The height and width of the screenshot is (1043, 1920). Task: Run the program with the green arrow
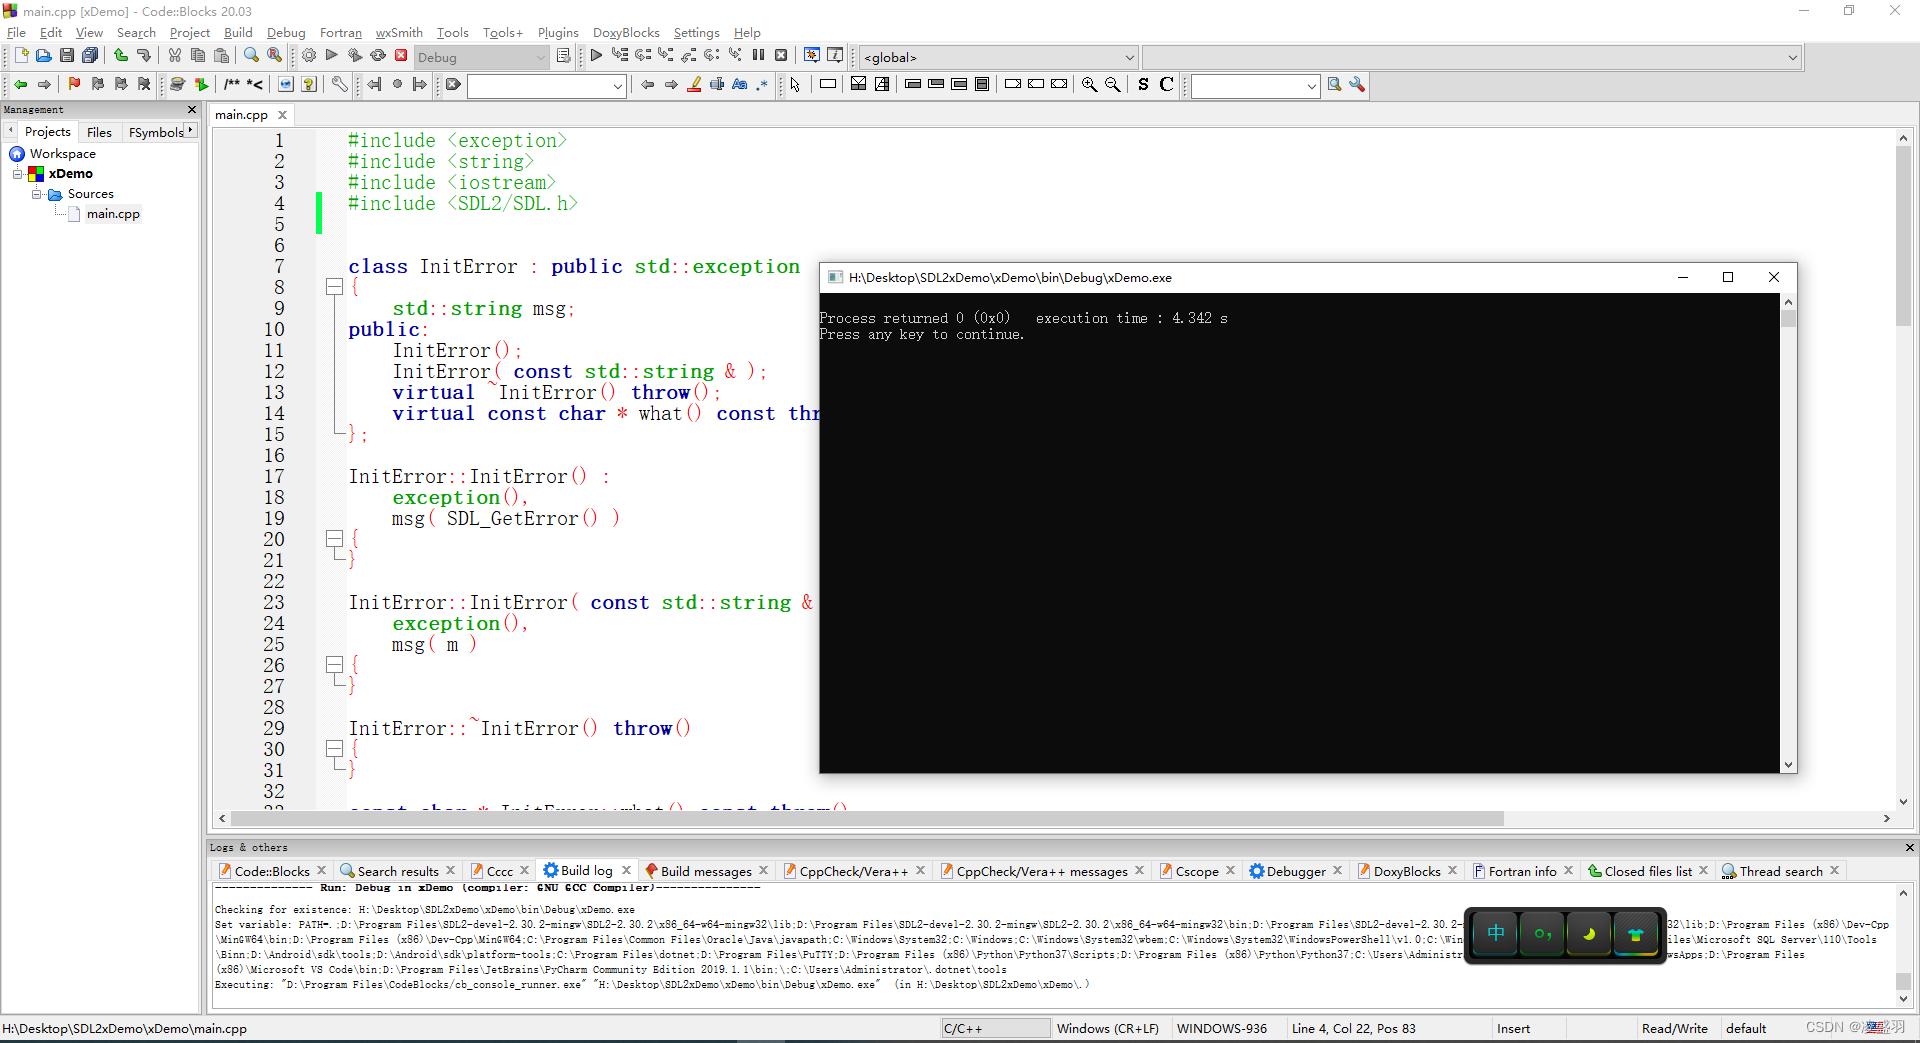click(x=332, y=56)
